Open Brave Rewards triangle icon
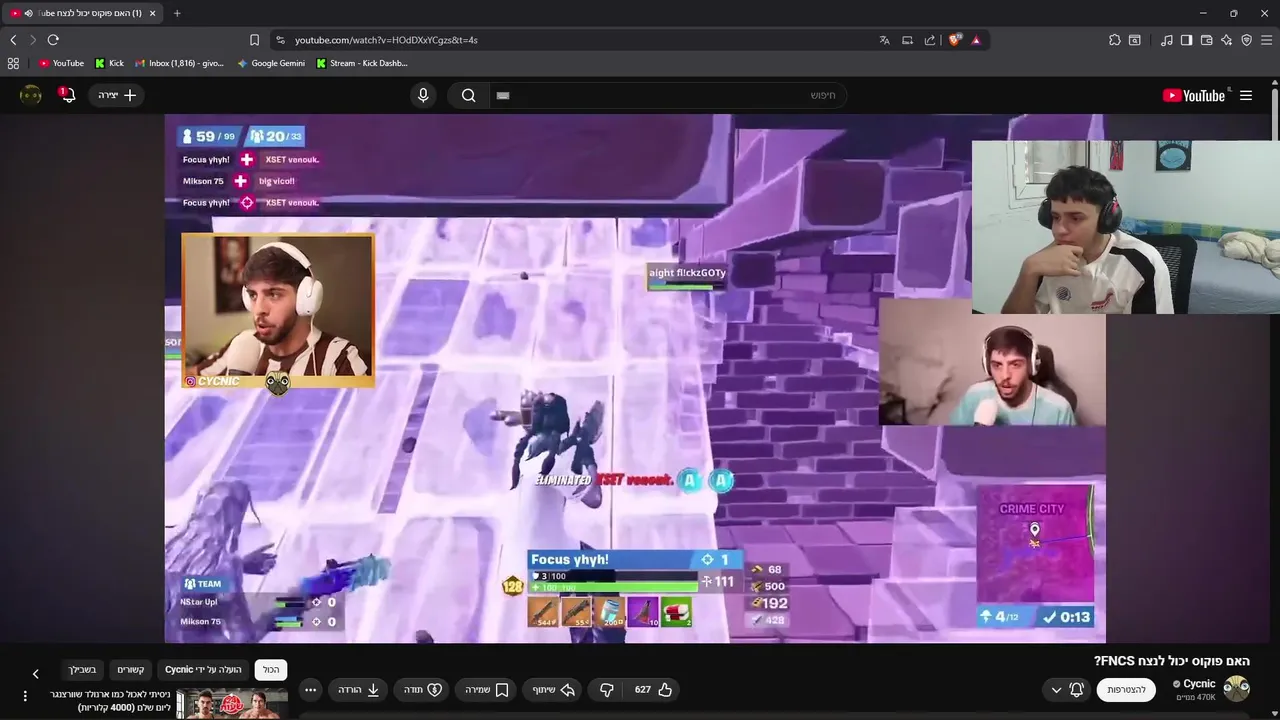Screen dimensions: 1280x720 pos(976,40)
